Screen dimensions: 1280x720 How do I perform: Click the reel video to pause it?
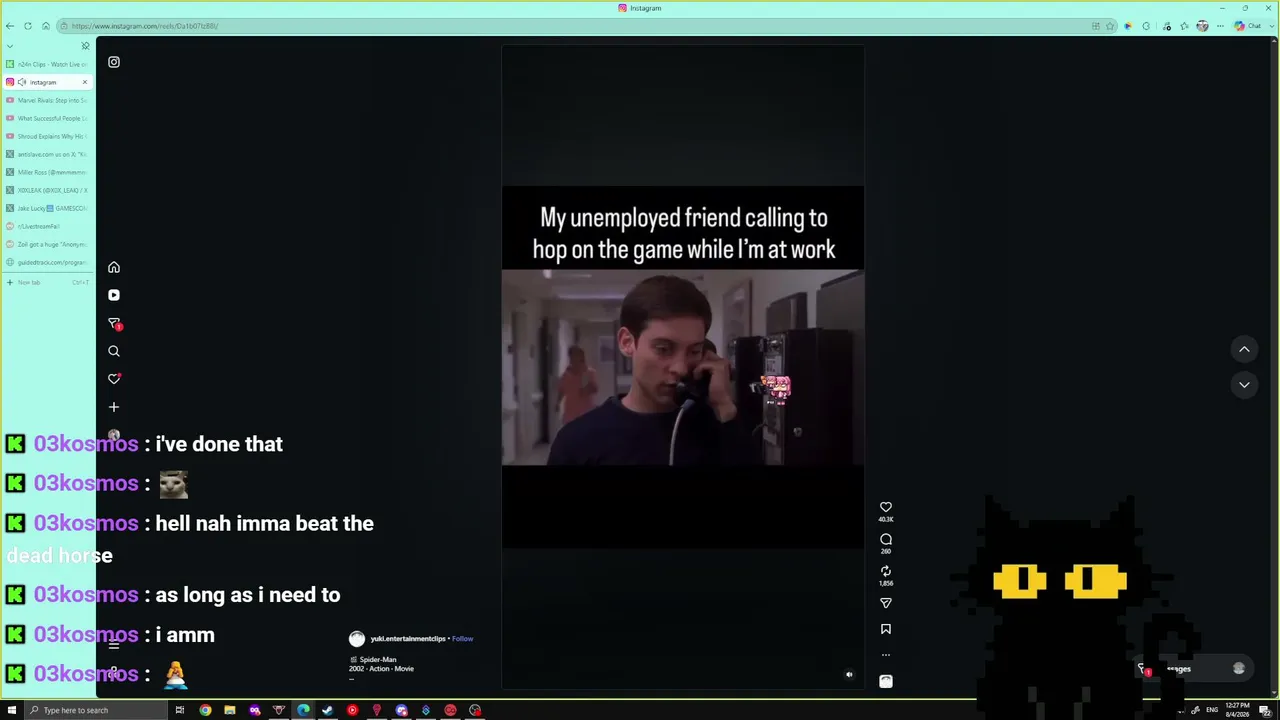(683, 367)
